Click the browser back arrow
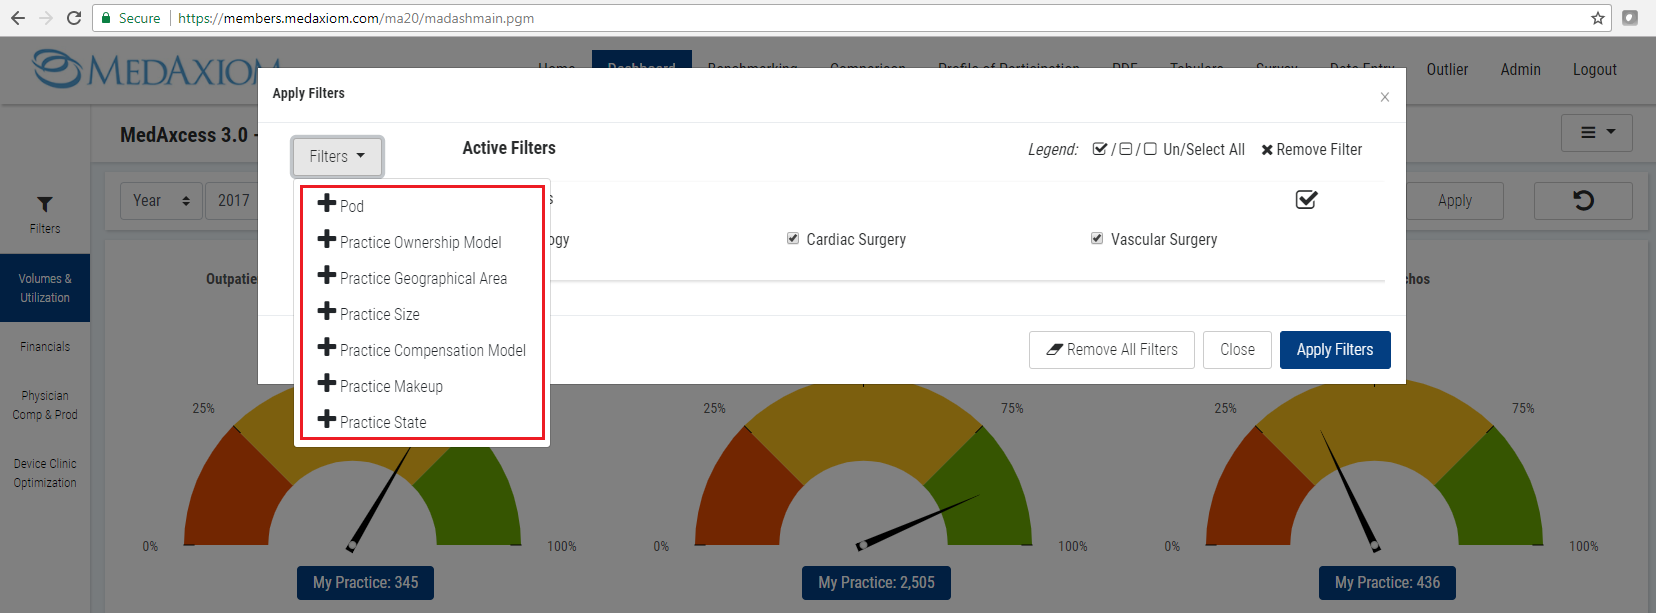 18,18
